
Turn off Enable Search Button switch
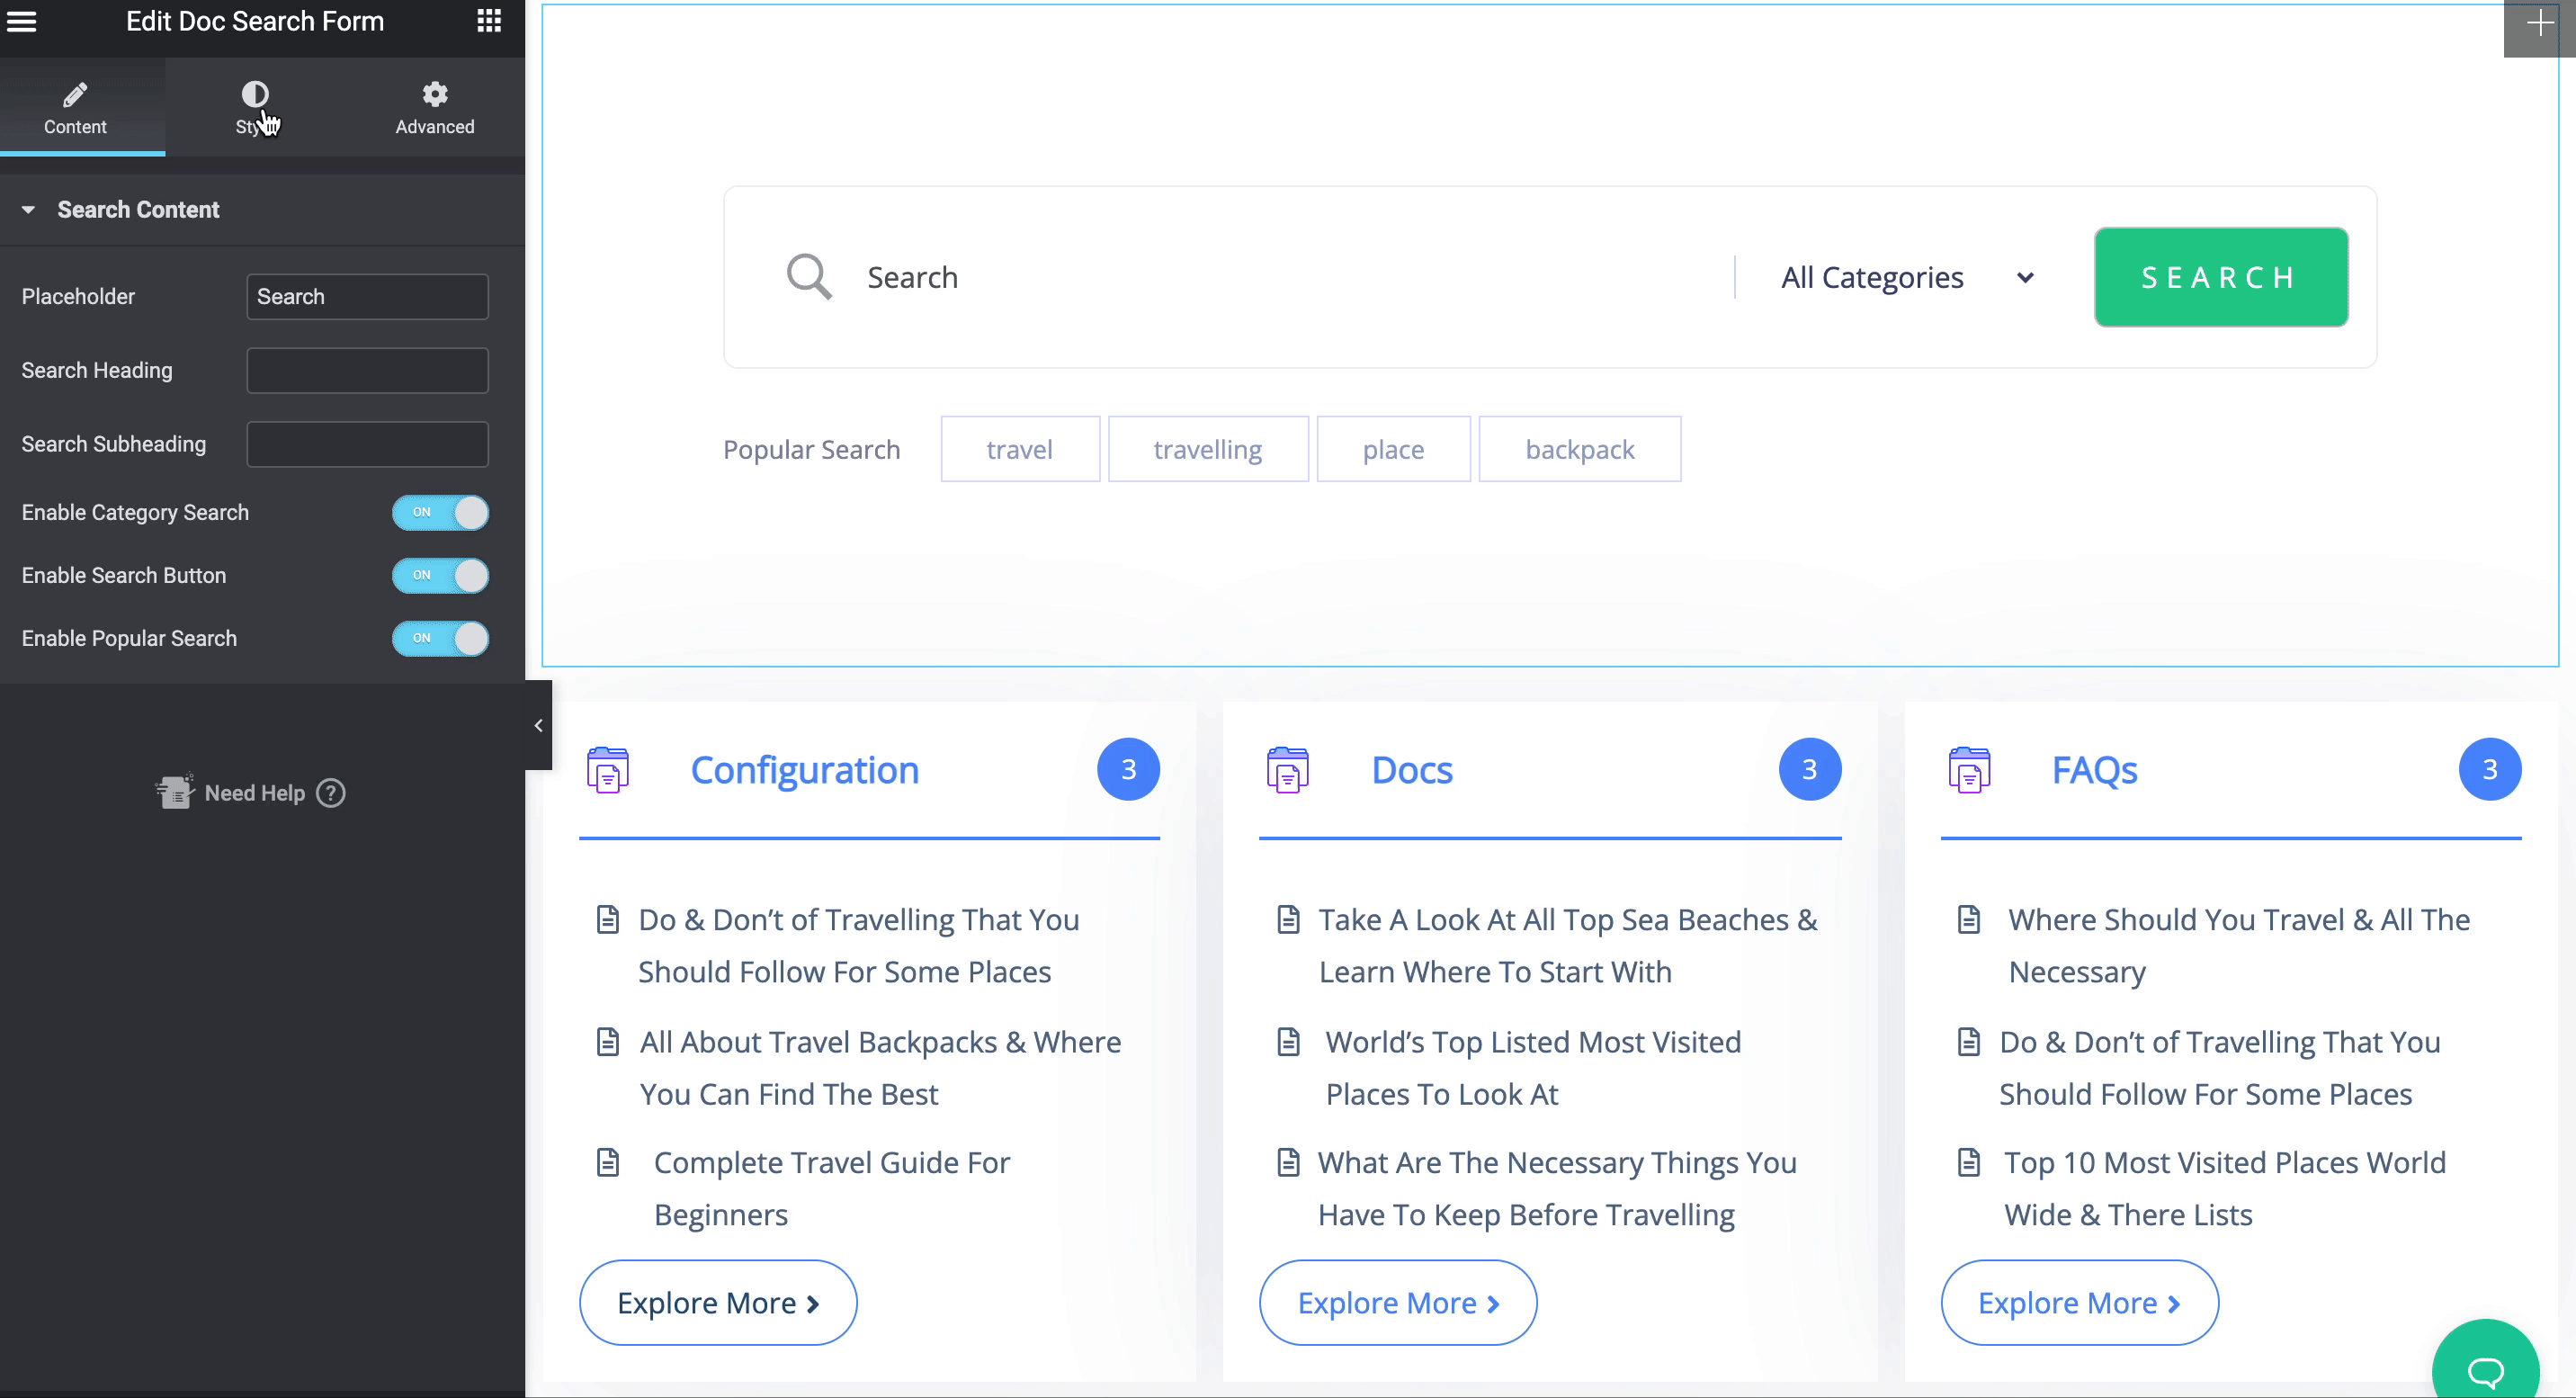coord(440,576)
